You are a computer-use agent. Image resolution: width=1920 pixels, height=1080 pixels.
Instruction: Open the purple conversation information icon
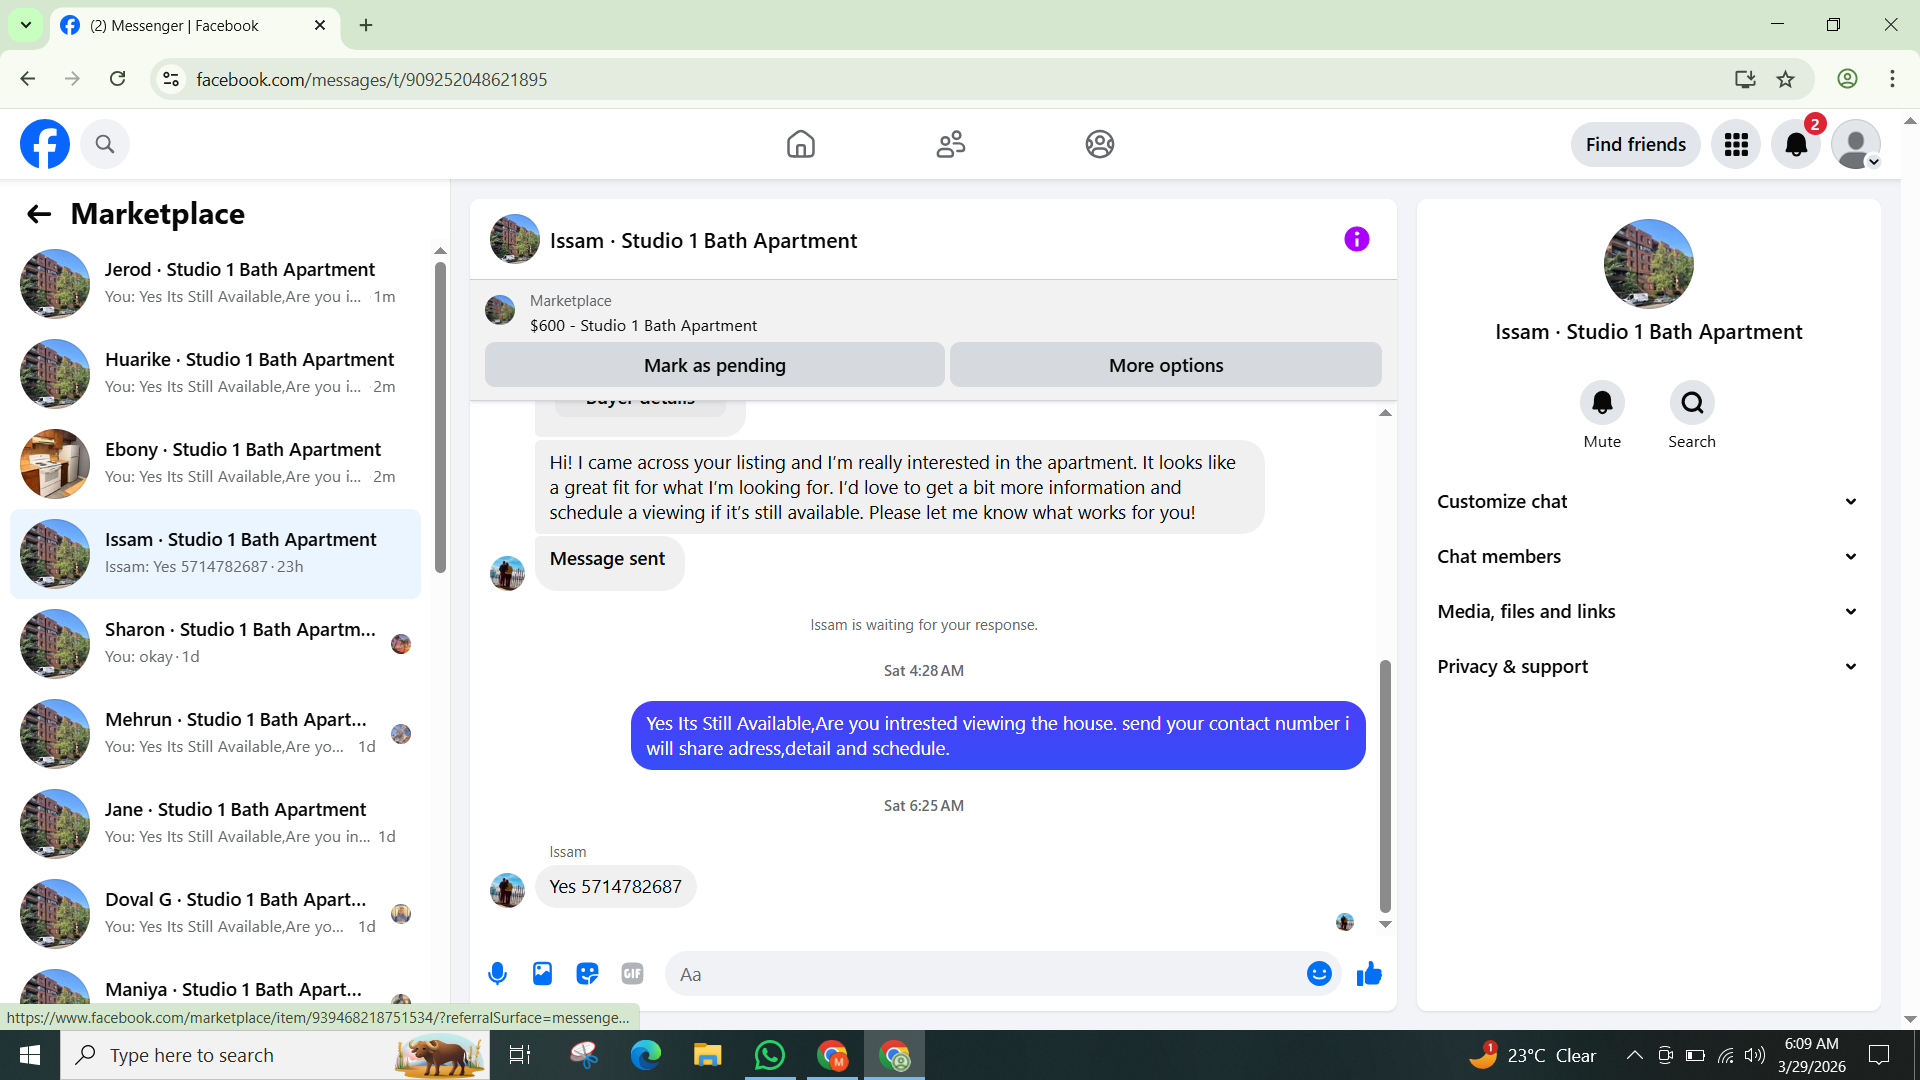tap(1356, 239)
